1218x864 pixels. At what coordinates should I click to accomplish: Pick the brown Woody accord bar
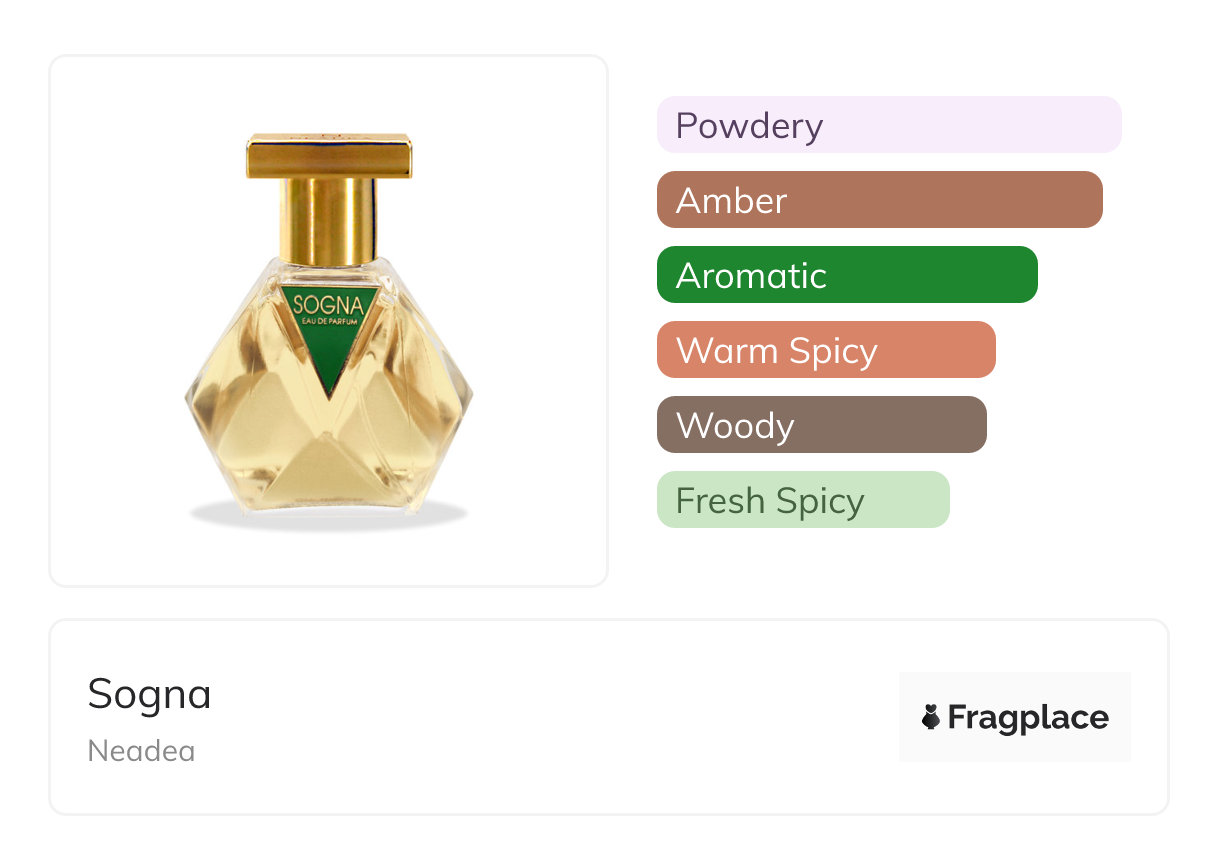821,425
